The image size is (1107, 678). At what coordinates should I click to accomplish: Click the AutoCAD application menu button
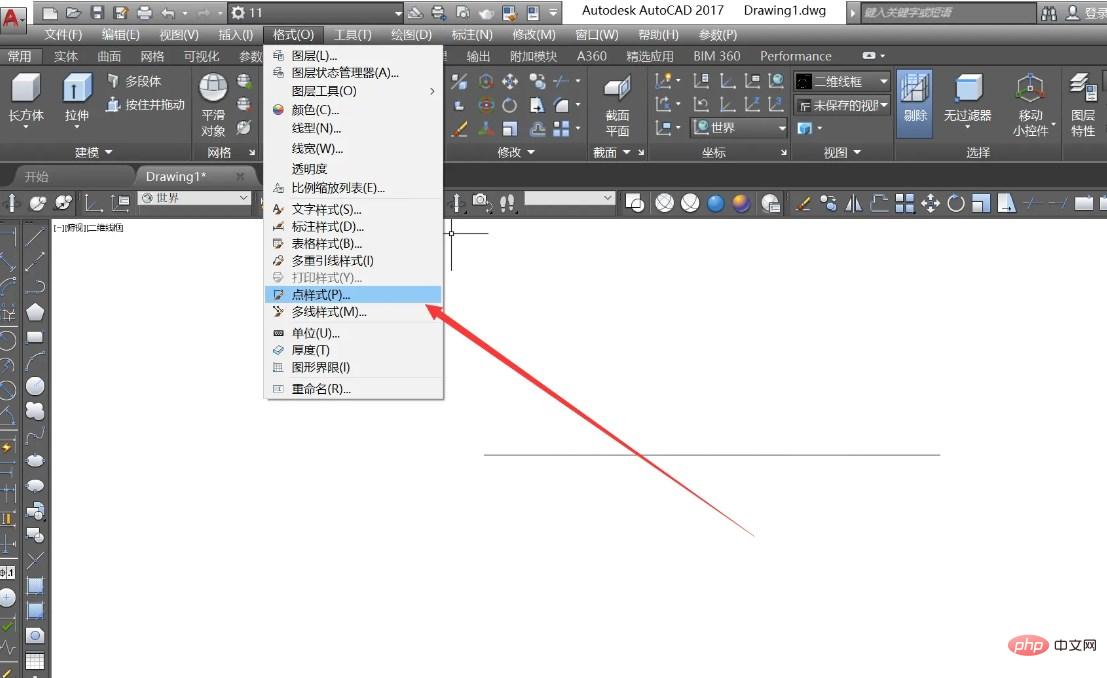[x=12, y=17]
